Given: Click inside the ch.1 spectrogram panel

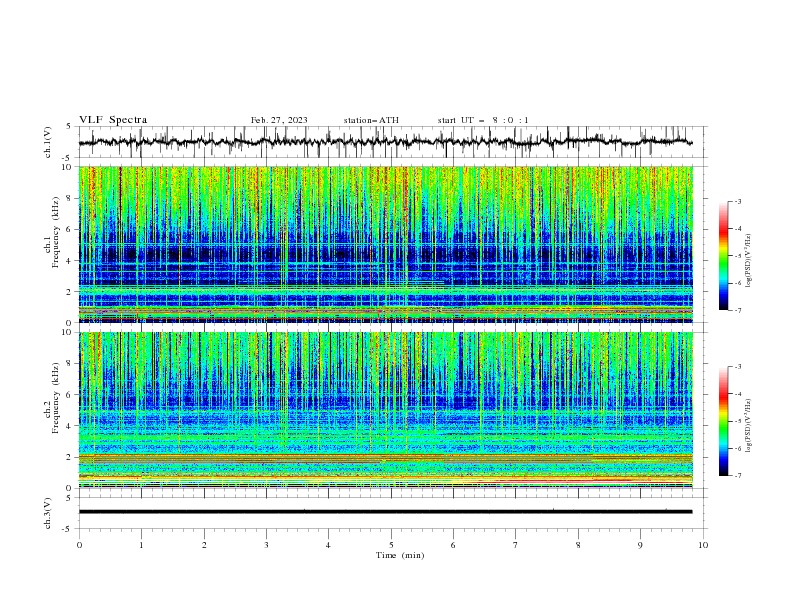Looking at the screenshot, I should 385,244.
